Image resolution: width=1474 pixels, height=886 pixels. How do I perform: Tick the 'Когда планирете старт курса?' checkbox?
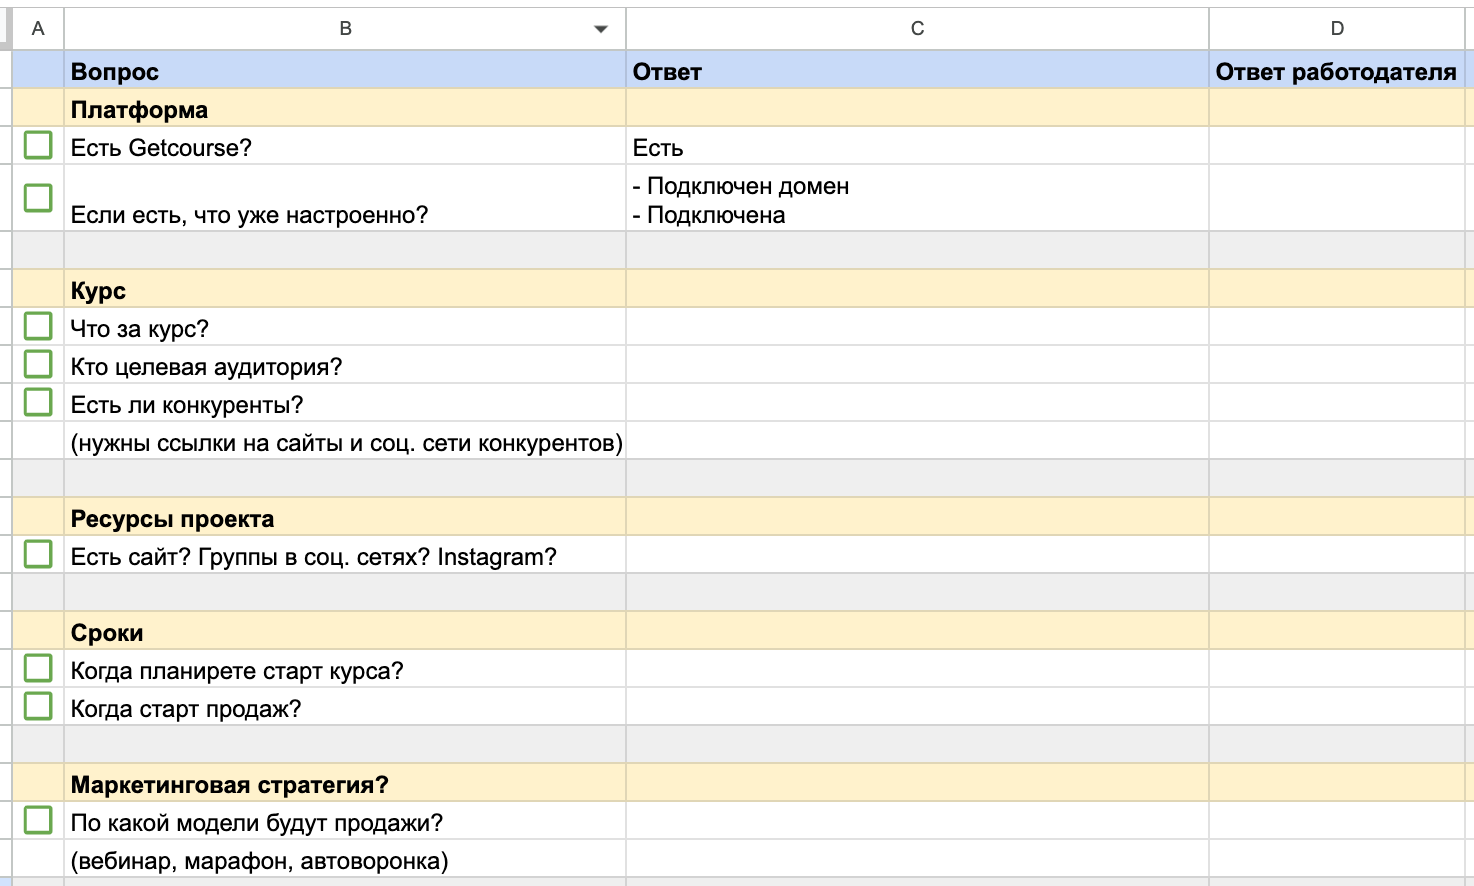click(38, 668)
